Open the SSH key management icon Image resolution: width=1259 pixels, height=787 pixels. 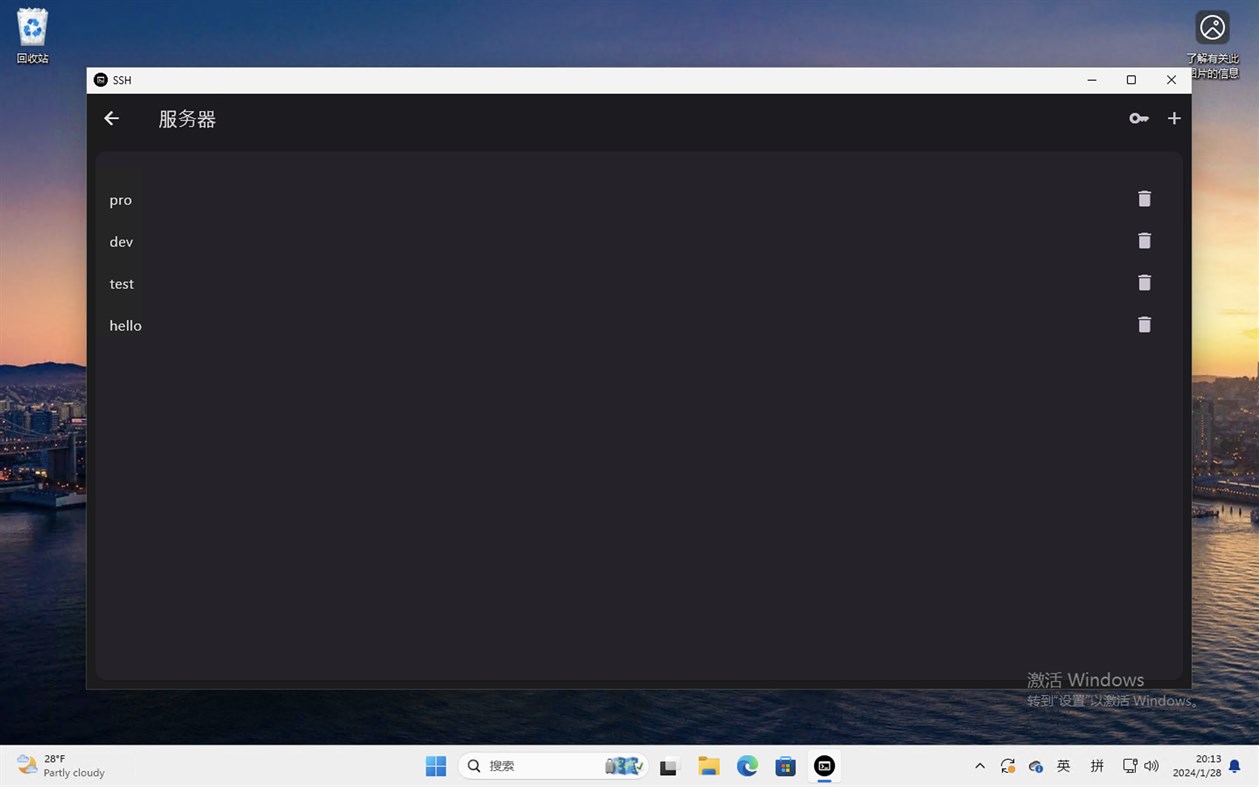(x=1138, y=118)
